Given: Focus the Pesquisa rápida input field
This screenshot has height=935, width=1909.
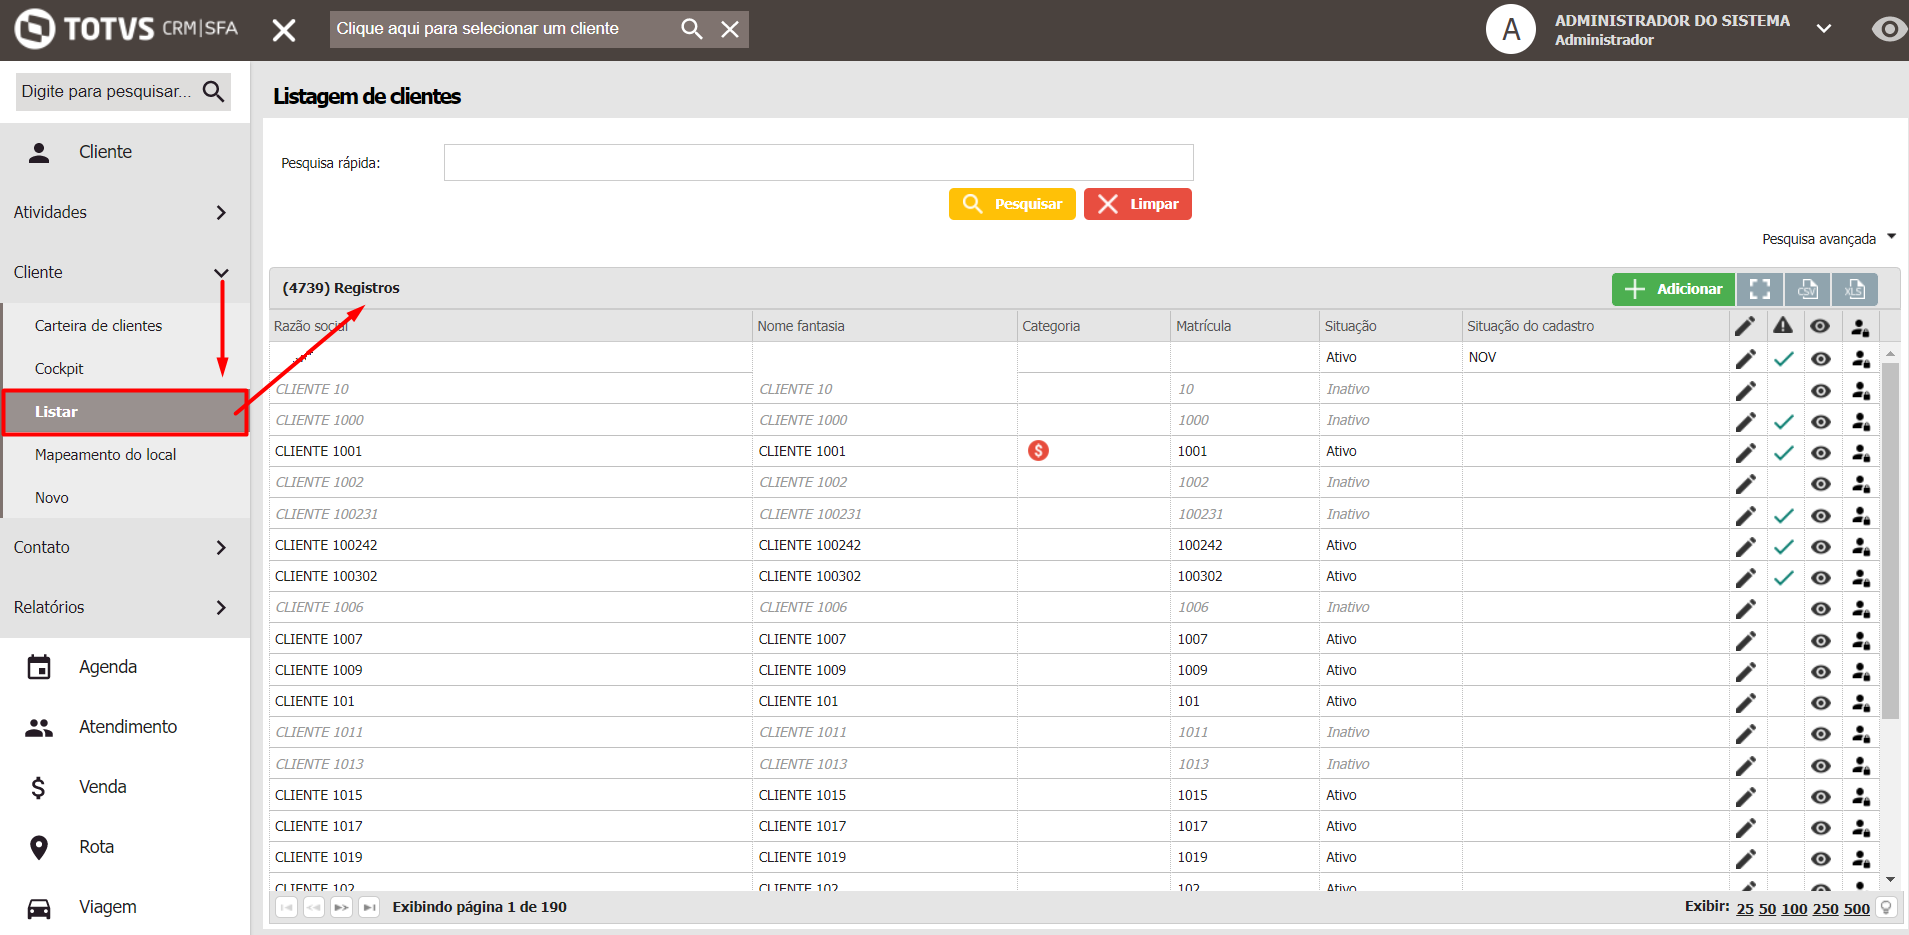Looking at the screenshot, I should click(818, 162).
